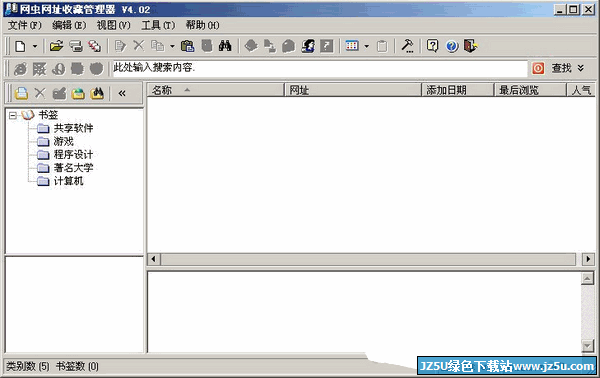The image size is (600, 378).
Task: Click into the 此处输入搜索内容 search field
Action: point(320,68)
